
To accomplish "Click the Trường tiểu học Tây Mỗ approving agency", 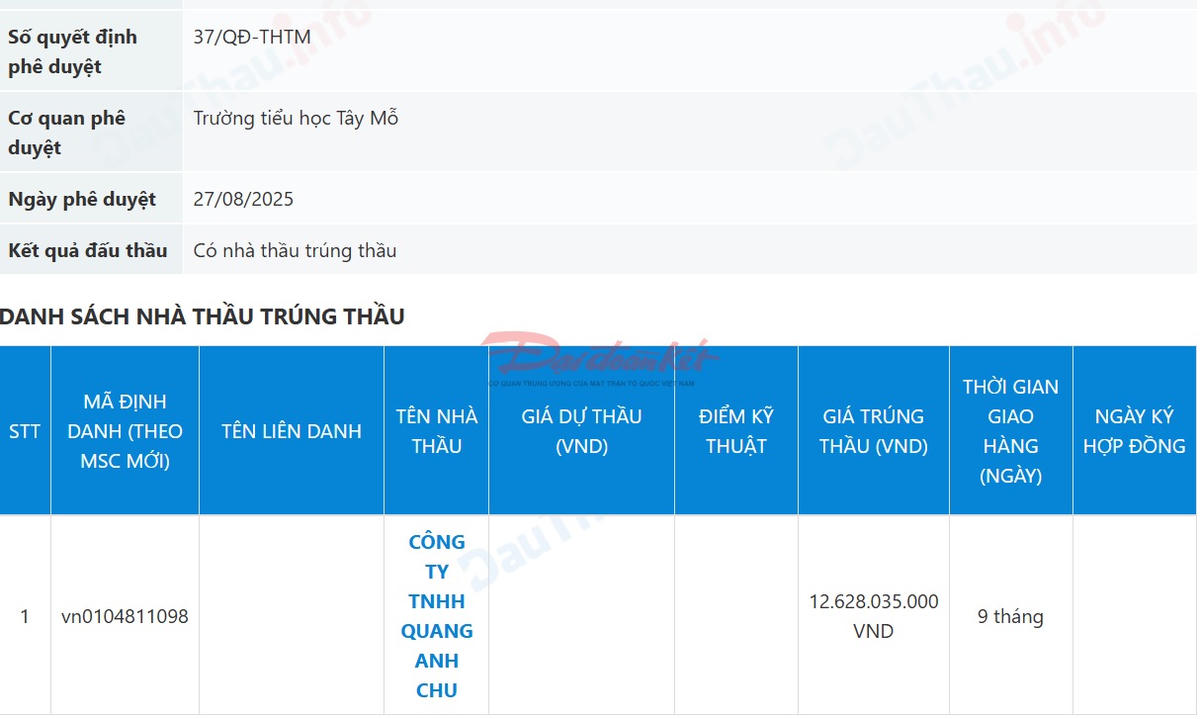I will point(296,118).
